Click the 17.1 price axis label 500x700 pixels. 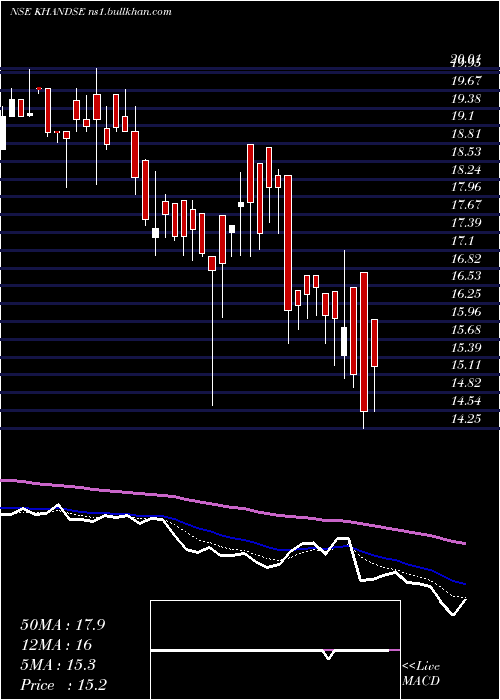click(463, 241)
